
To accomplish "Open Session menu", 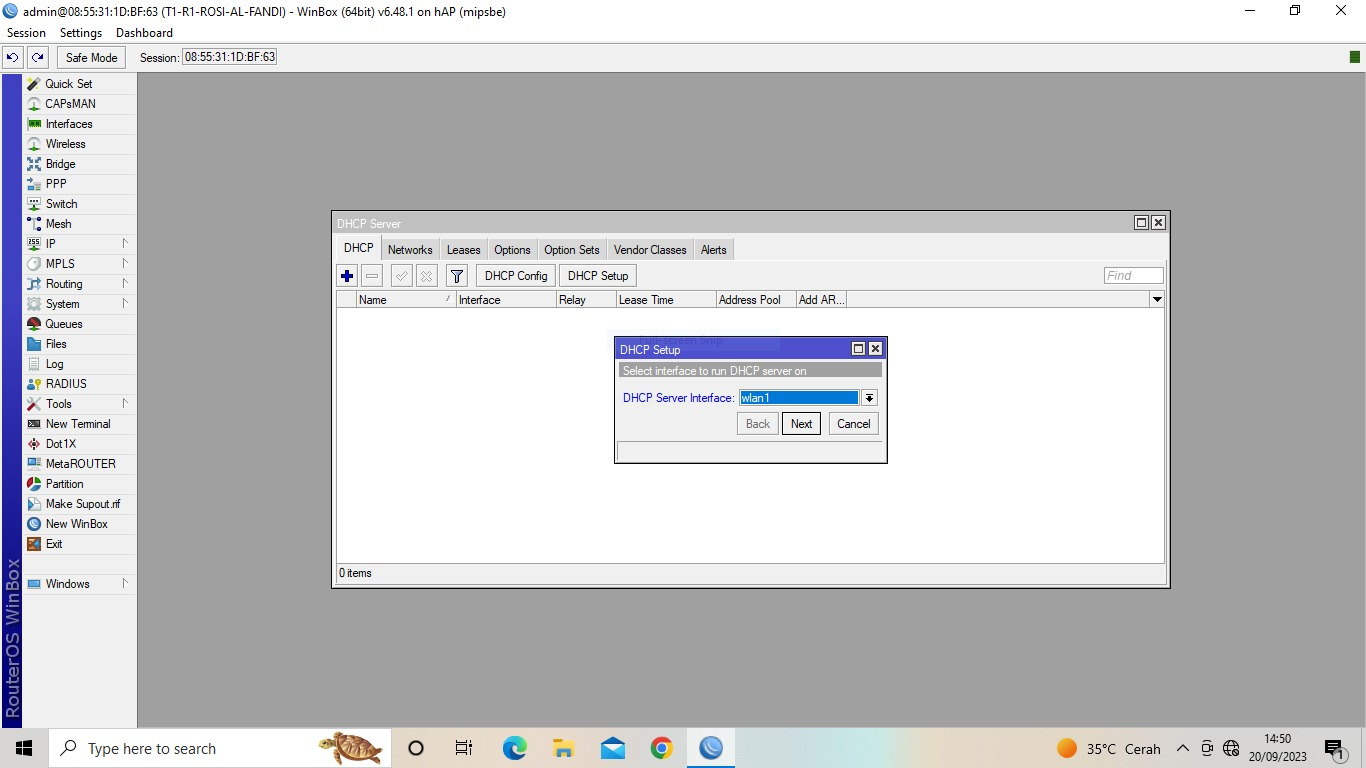I will click(x=26, y=33).
